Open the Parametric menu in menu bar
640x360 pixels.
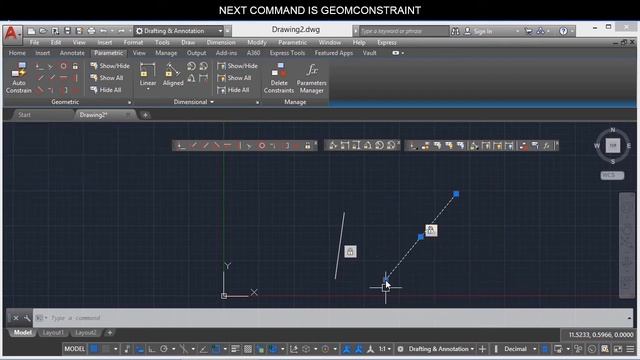[292, 42]
